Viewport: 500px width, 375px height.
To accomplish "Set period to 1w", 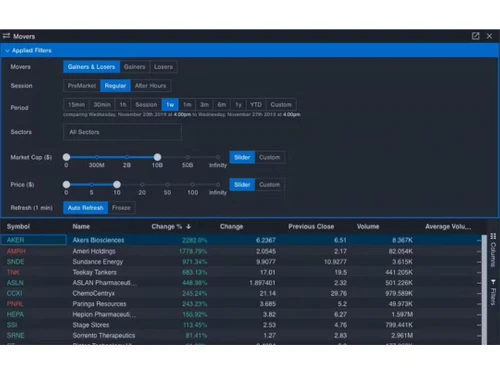I will pos(170,105).
